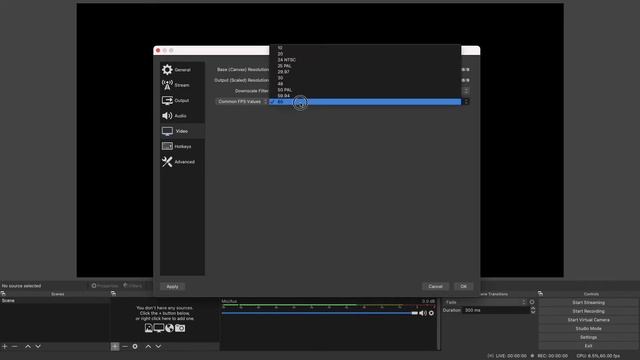Open Mic/Aux audio settings gear
This screenshot has width=640, height=360.
pos(431,313)
